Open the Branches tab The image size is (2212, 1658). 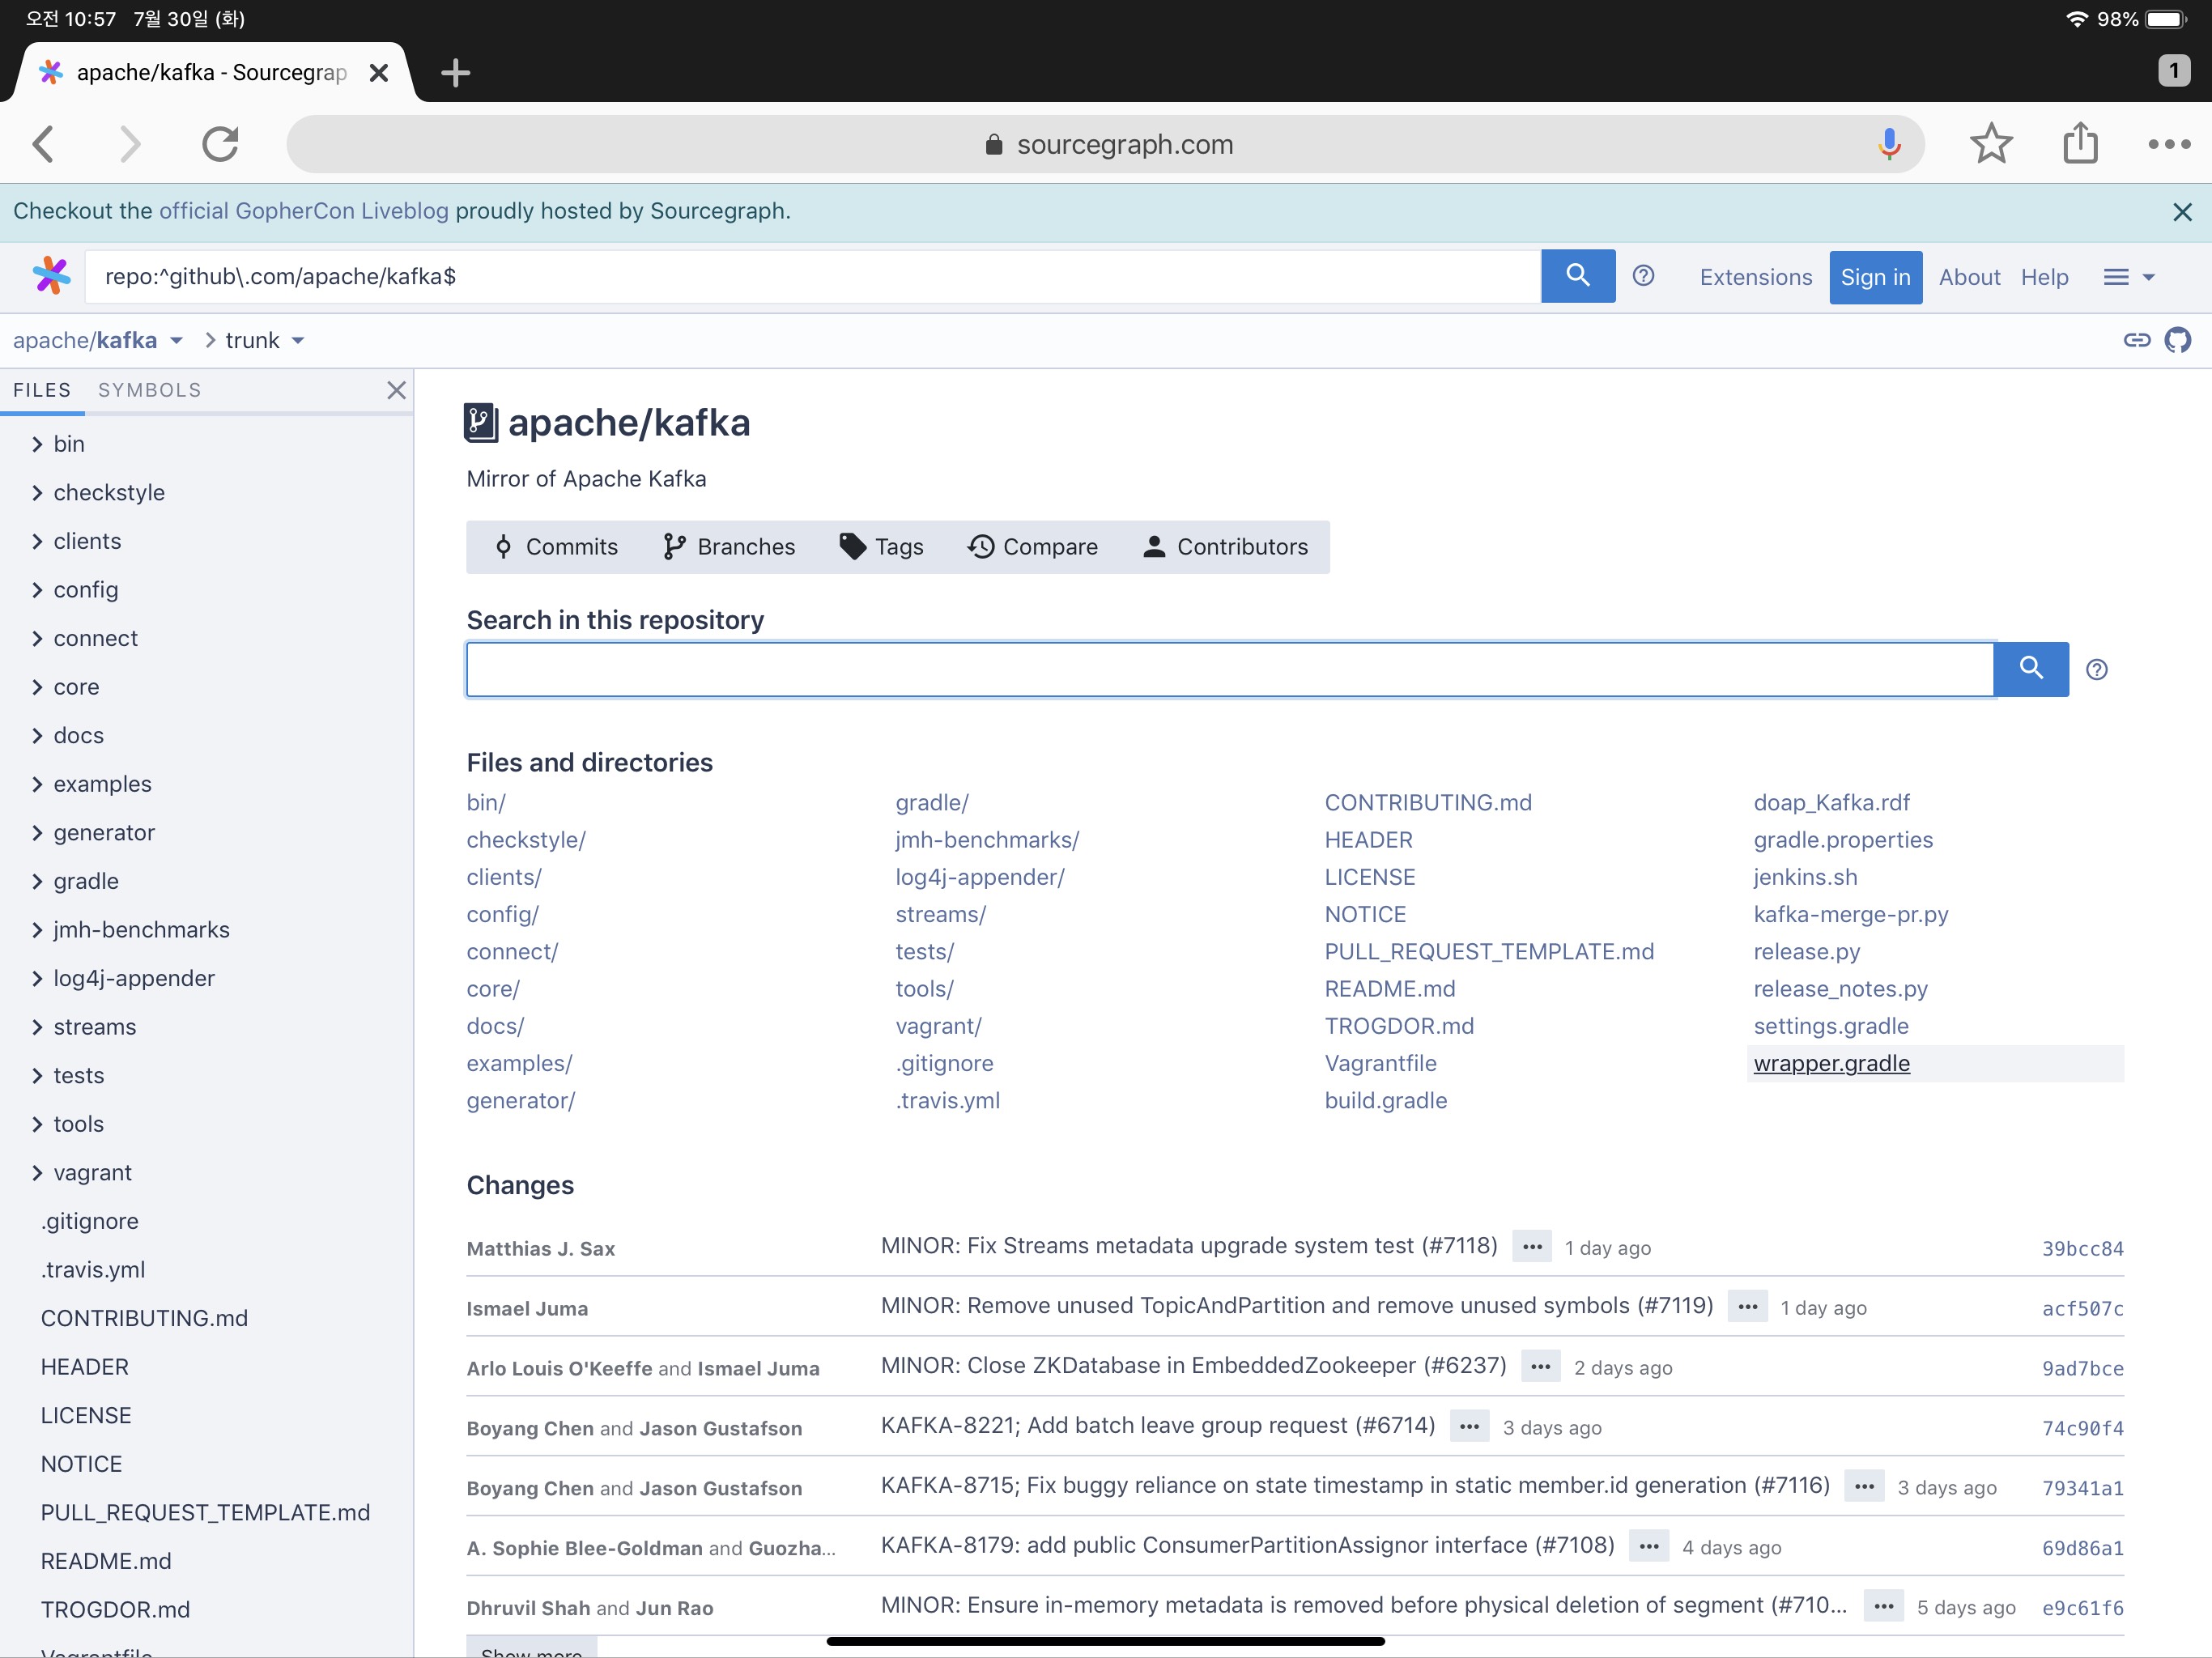click(x=729, y=547)
